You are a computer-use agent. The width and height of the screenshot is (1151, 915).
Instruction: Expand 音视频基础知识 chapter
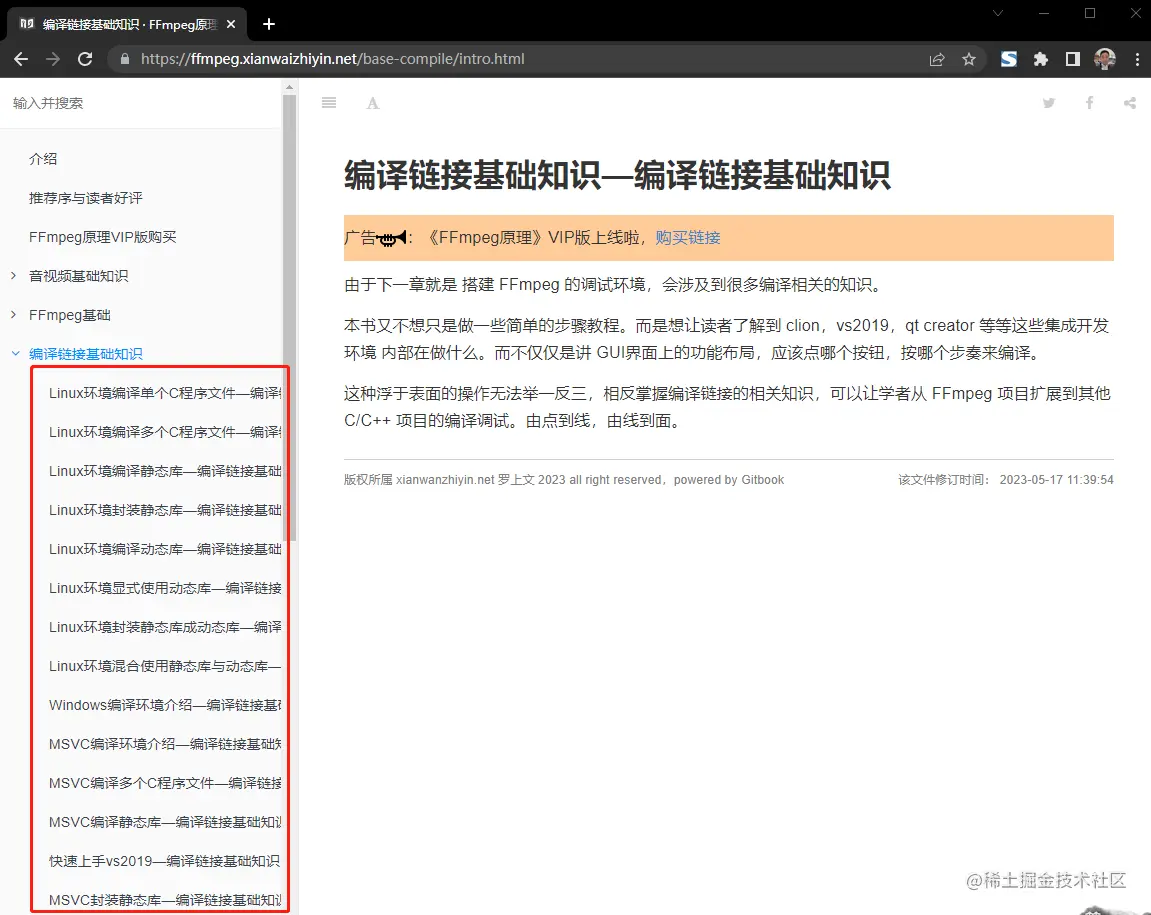tap(14, 275)
